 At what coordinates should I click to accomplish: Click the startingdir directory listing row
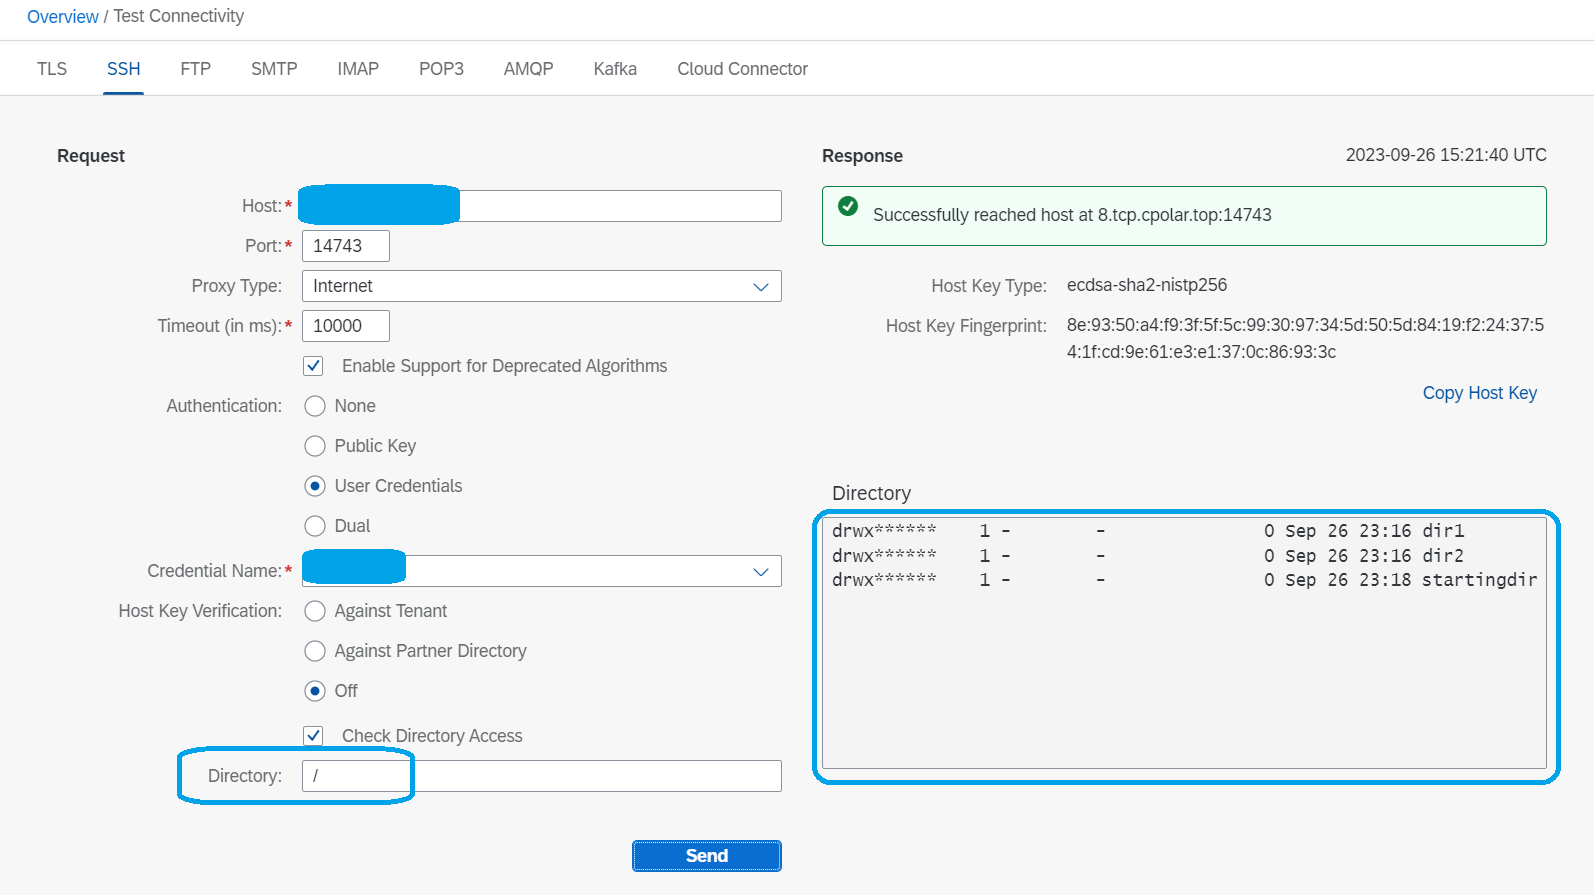[1184, 580]
